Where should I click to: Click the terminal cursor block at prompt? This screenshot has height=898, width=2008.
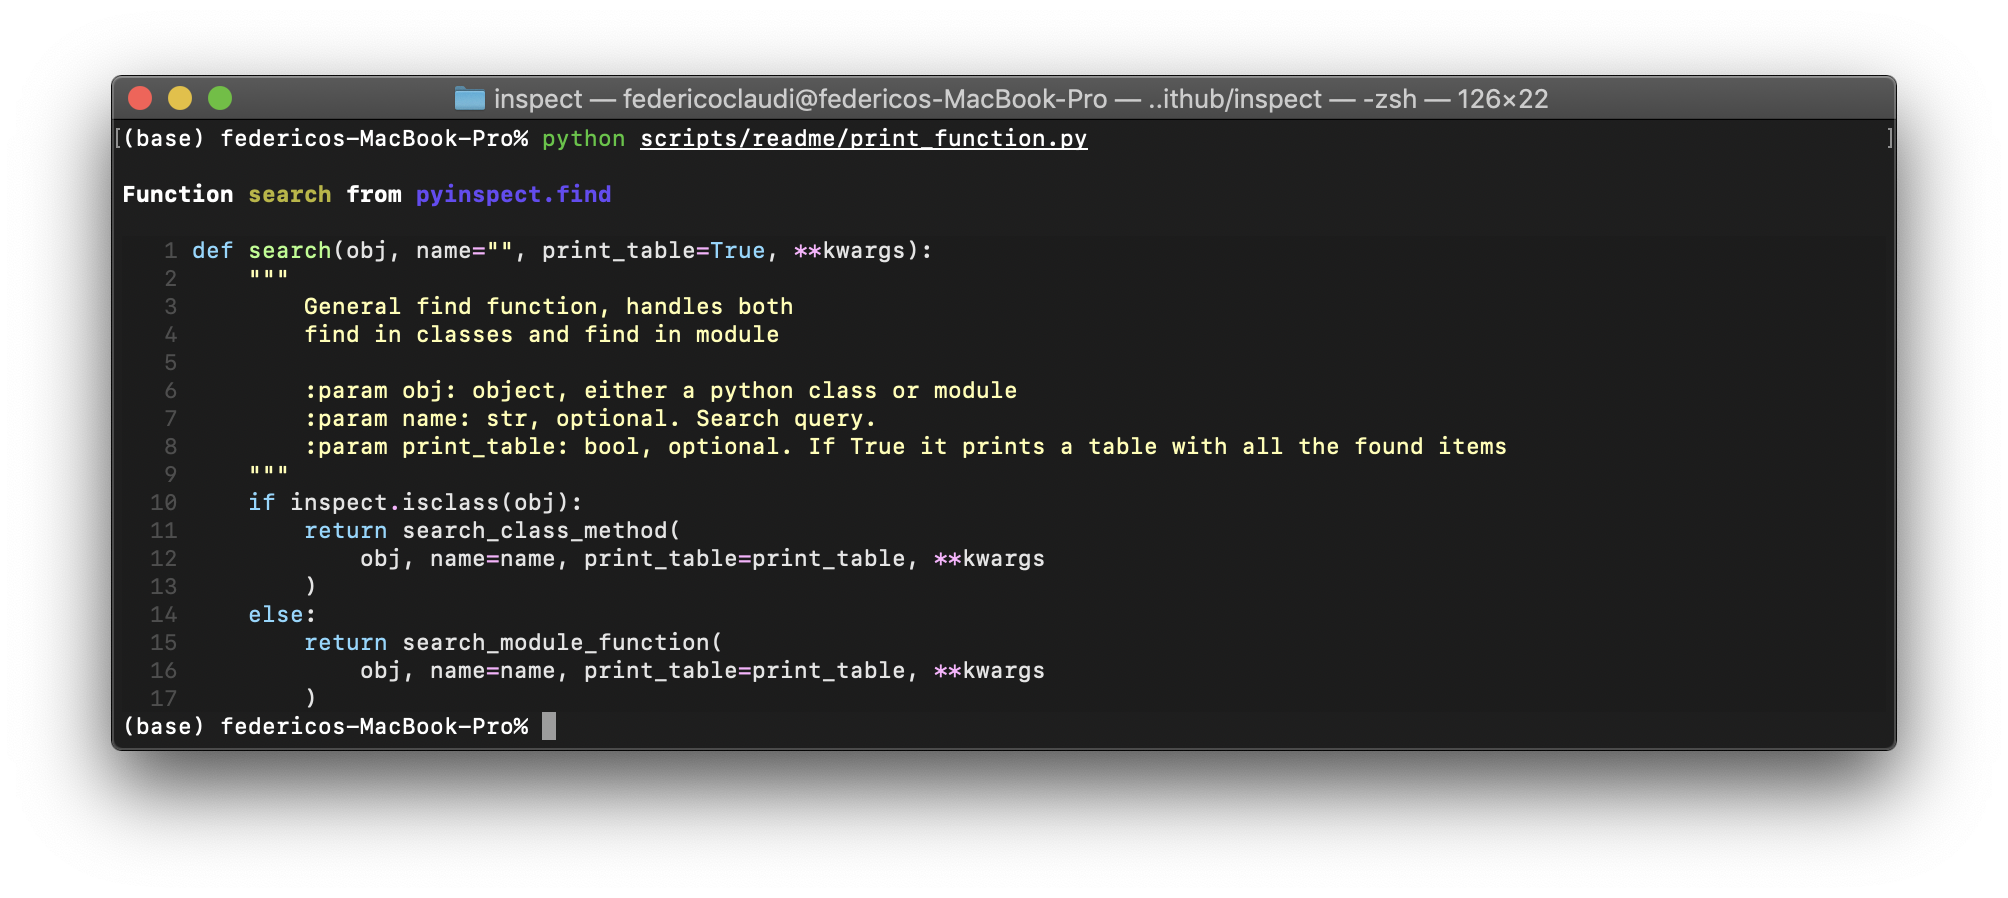pyautogui.click(x=549, y=726)
